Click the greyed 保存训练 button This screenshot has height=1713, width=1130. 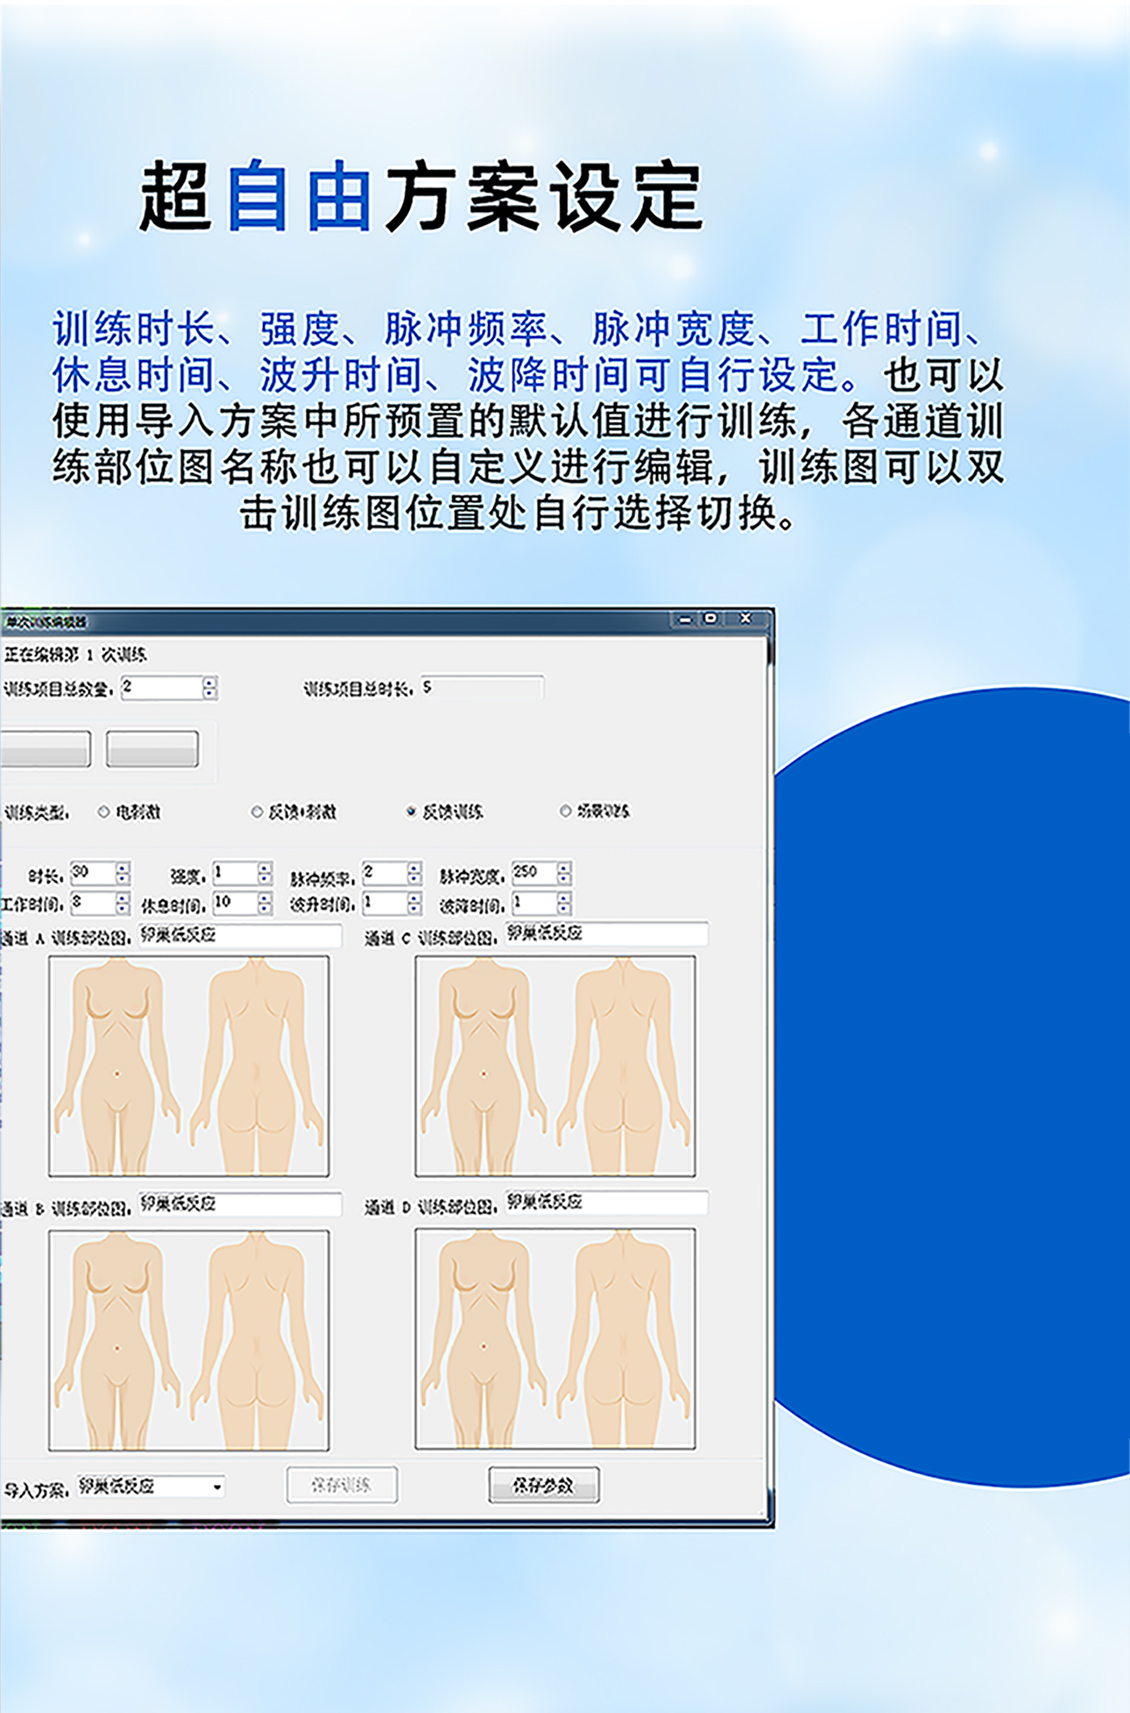(342, 1485)
